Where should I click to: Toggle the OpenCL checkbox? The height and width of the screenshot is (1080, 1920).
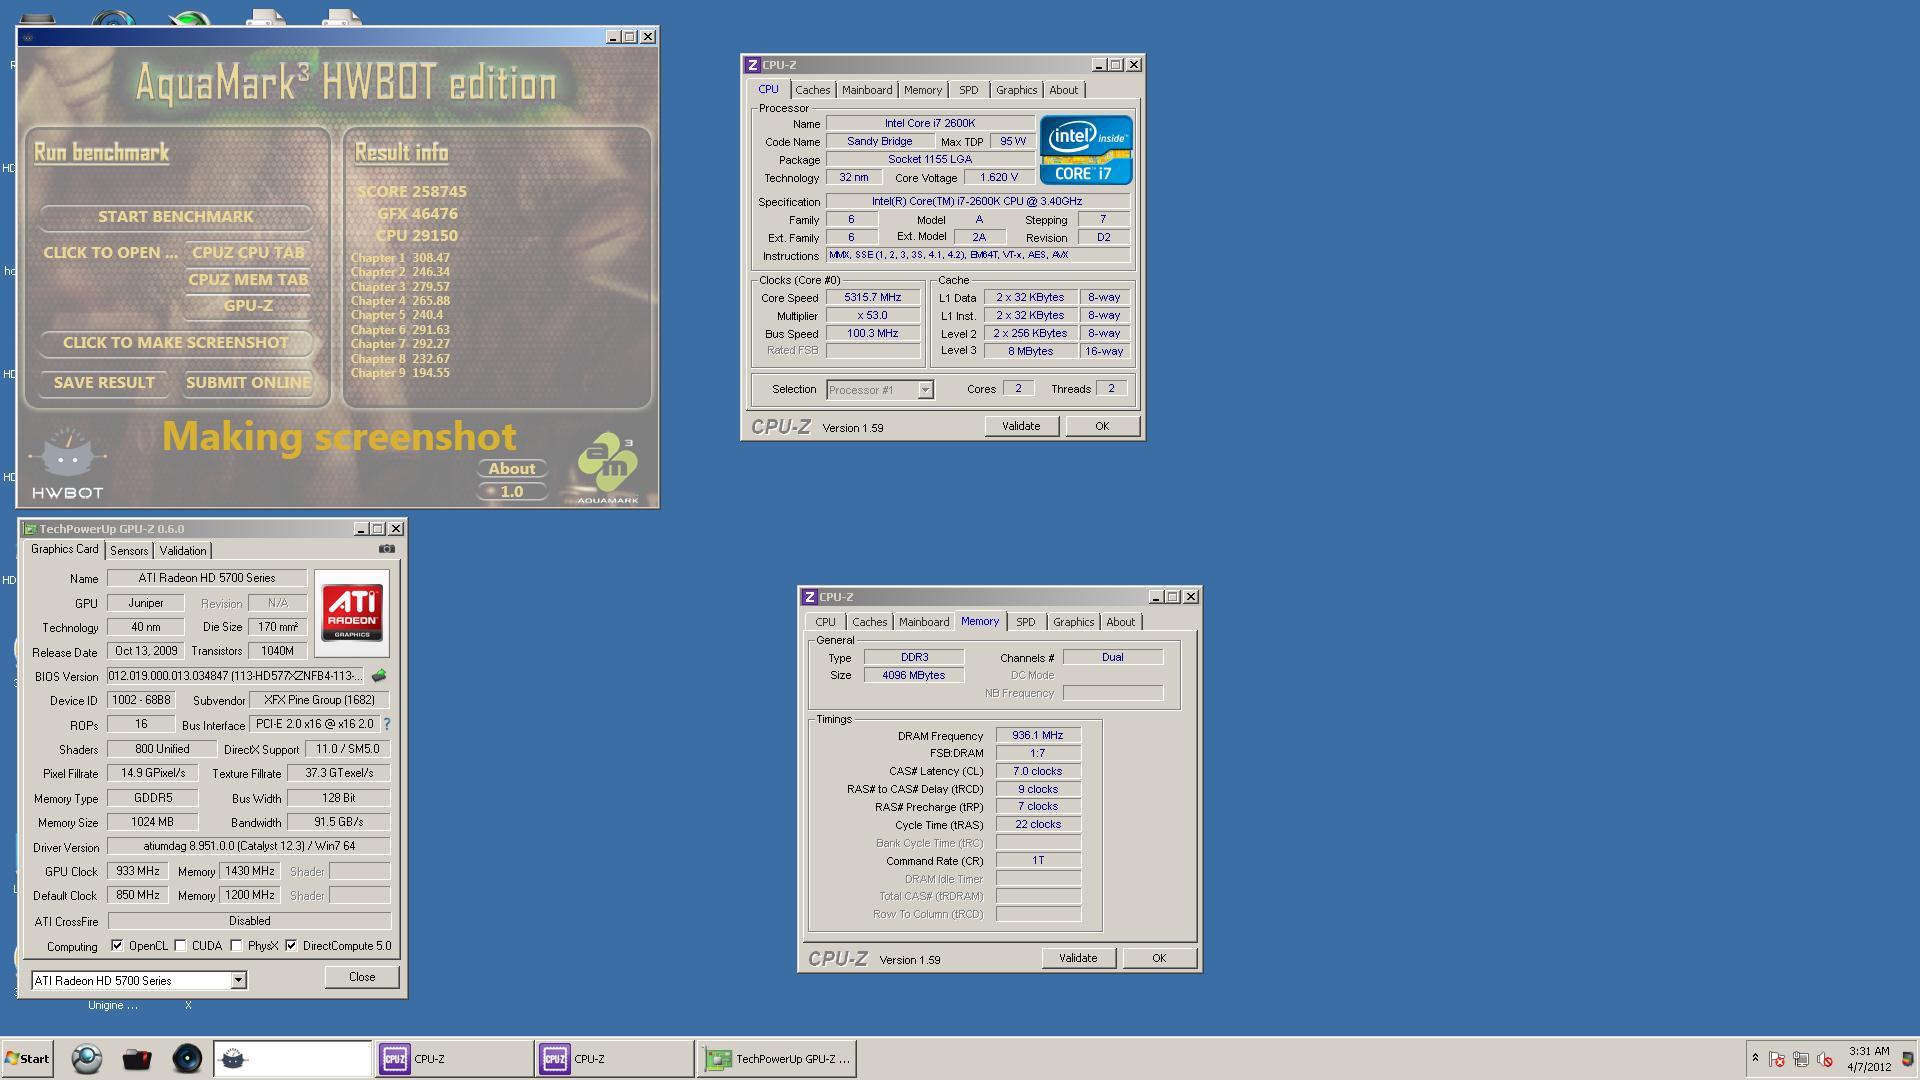(x=117, y=945)
